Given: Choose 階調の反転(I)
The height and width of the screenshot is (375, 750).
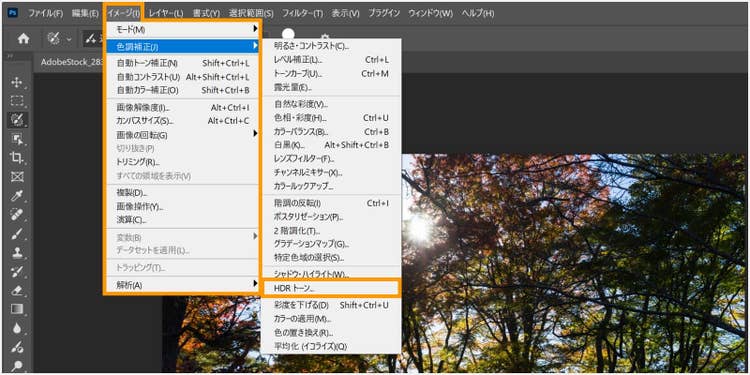Looking at the screenshot, I should coord(331,203).
